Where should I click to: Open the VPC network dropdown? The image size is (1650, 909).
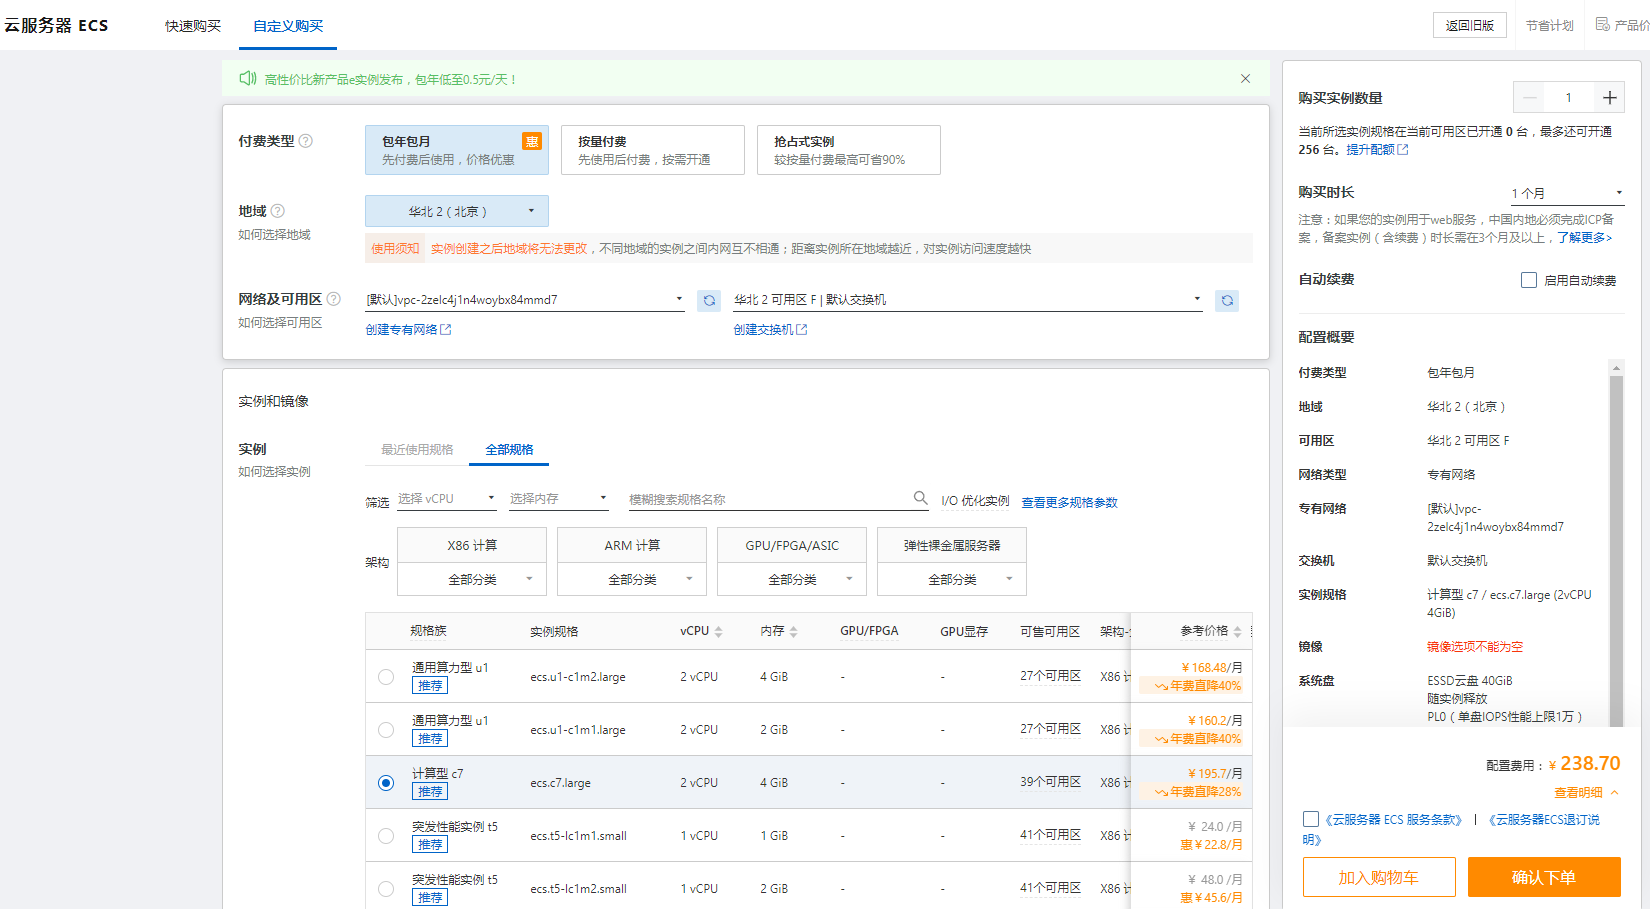point(525,299)
